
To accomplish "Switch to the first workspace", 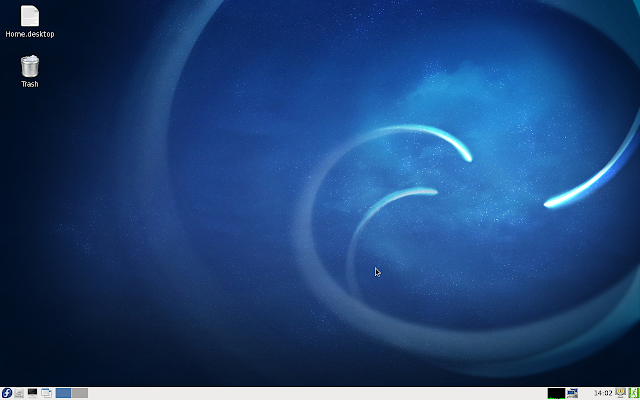I will coord(63,393).
